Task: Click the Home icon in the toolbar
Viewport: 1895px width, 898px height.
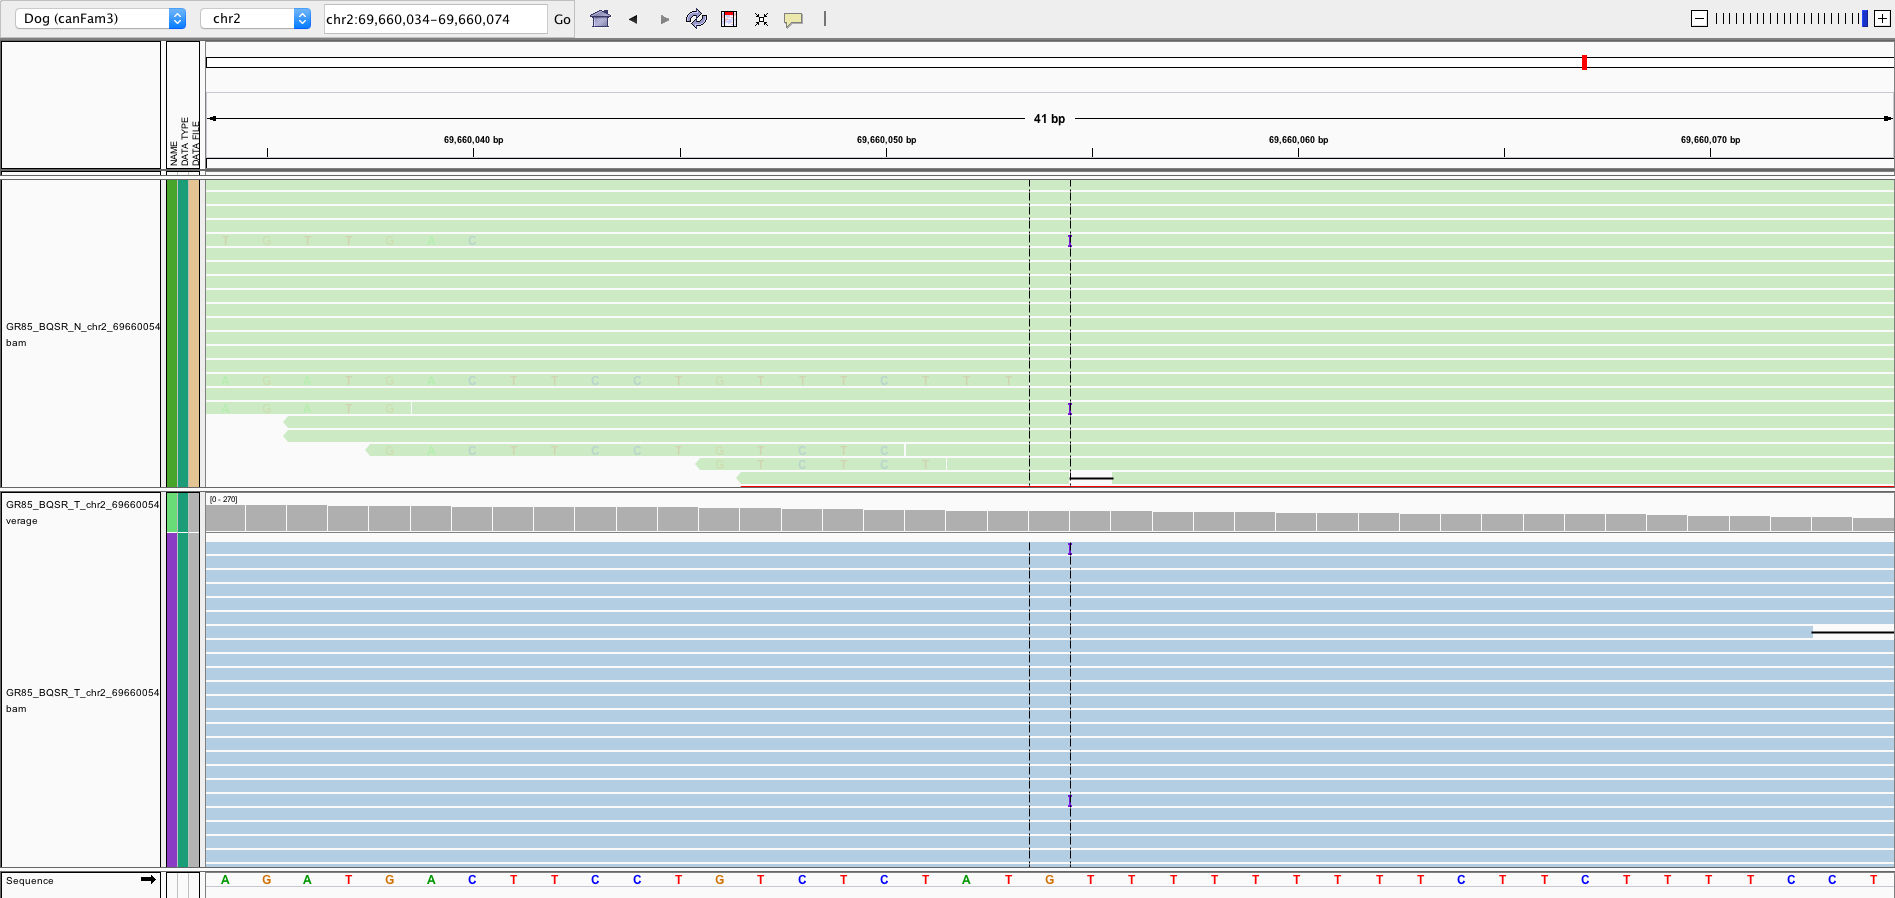Action: 600,18
